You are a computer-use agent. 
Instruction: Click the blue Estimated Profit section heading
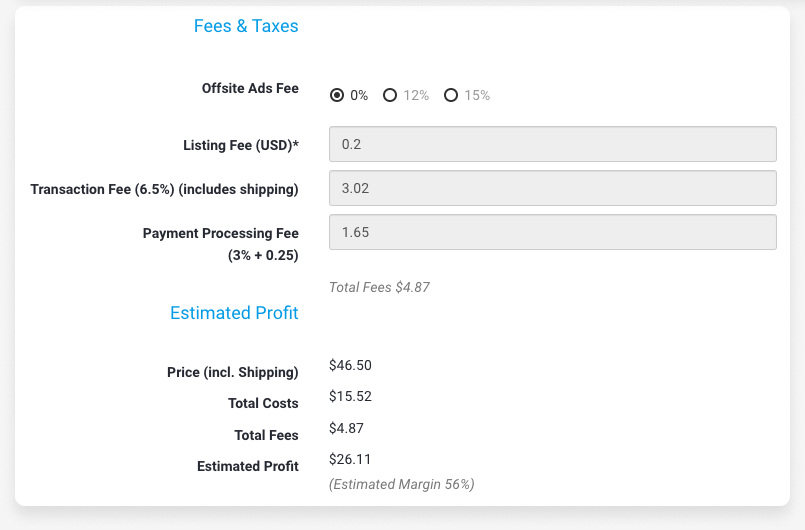[234, 313]
